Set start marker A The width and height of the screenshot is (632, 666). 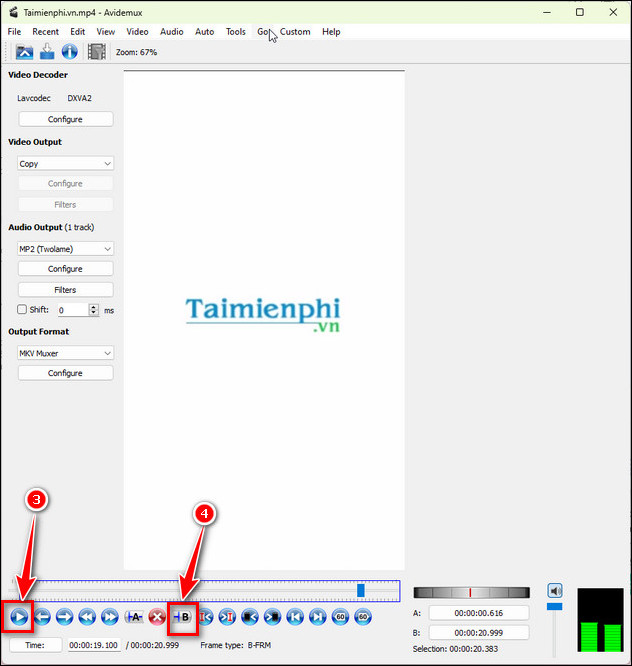(134, 617)
